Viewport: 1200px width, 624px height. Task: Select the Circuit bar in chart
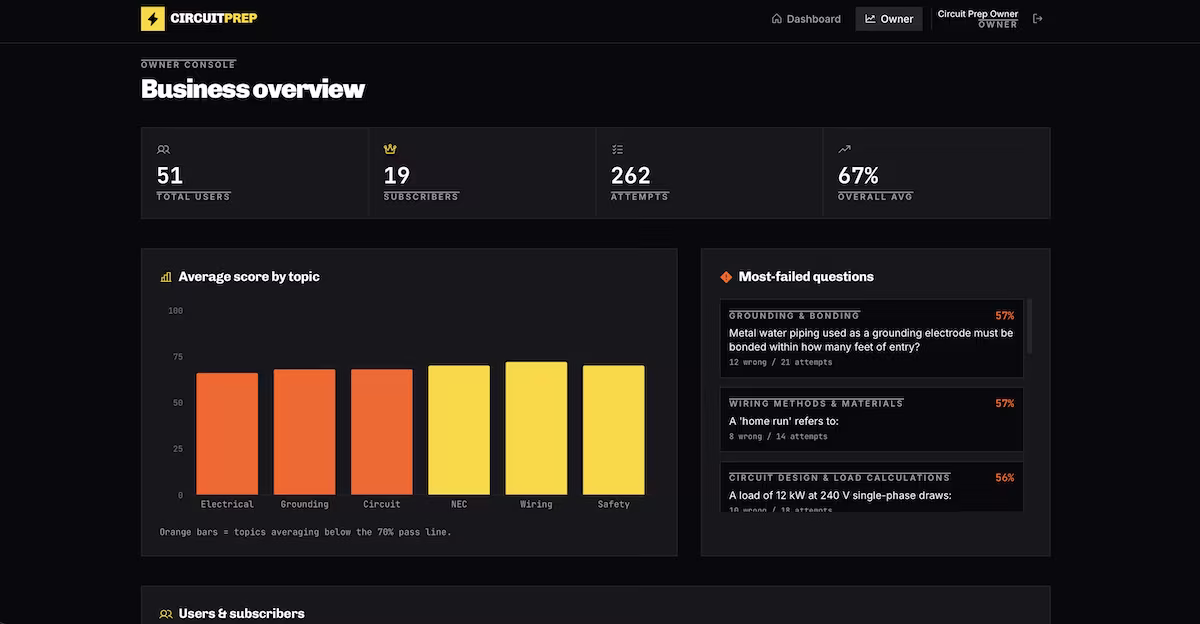pyautogui.click(x=382, y=432)
